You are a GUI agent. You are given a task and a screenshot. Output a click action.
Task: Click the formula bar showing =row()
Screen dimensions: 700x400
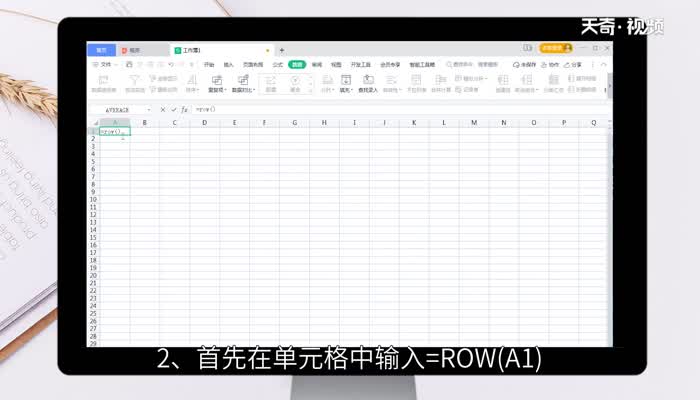point(400,109)
